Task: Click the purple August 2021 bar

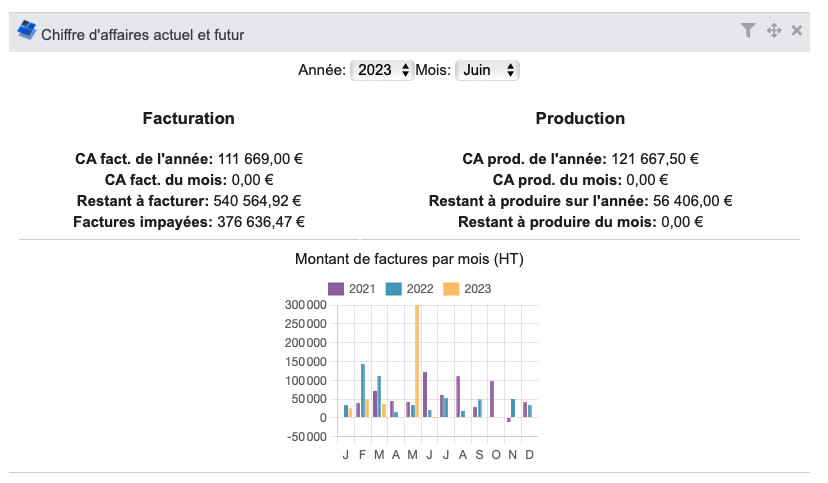Action: tap(458, 396)
